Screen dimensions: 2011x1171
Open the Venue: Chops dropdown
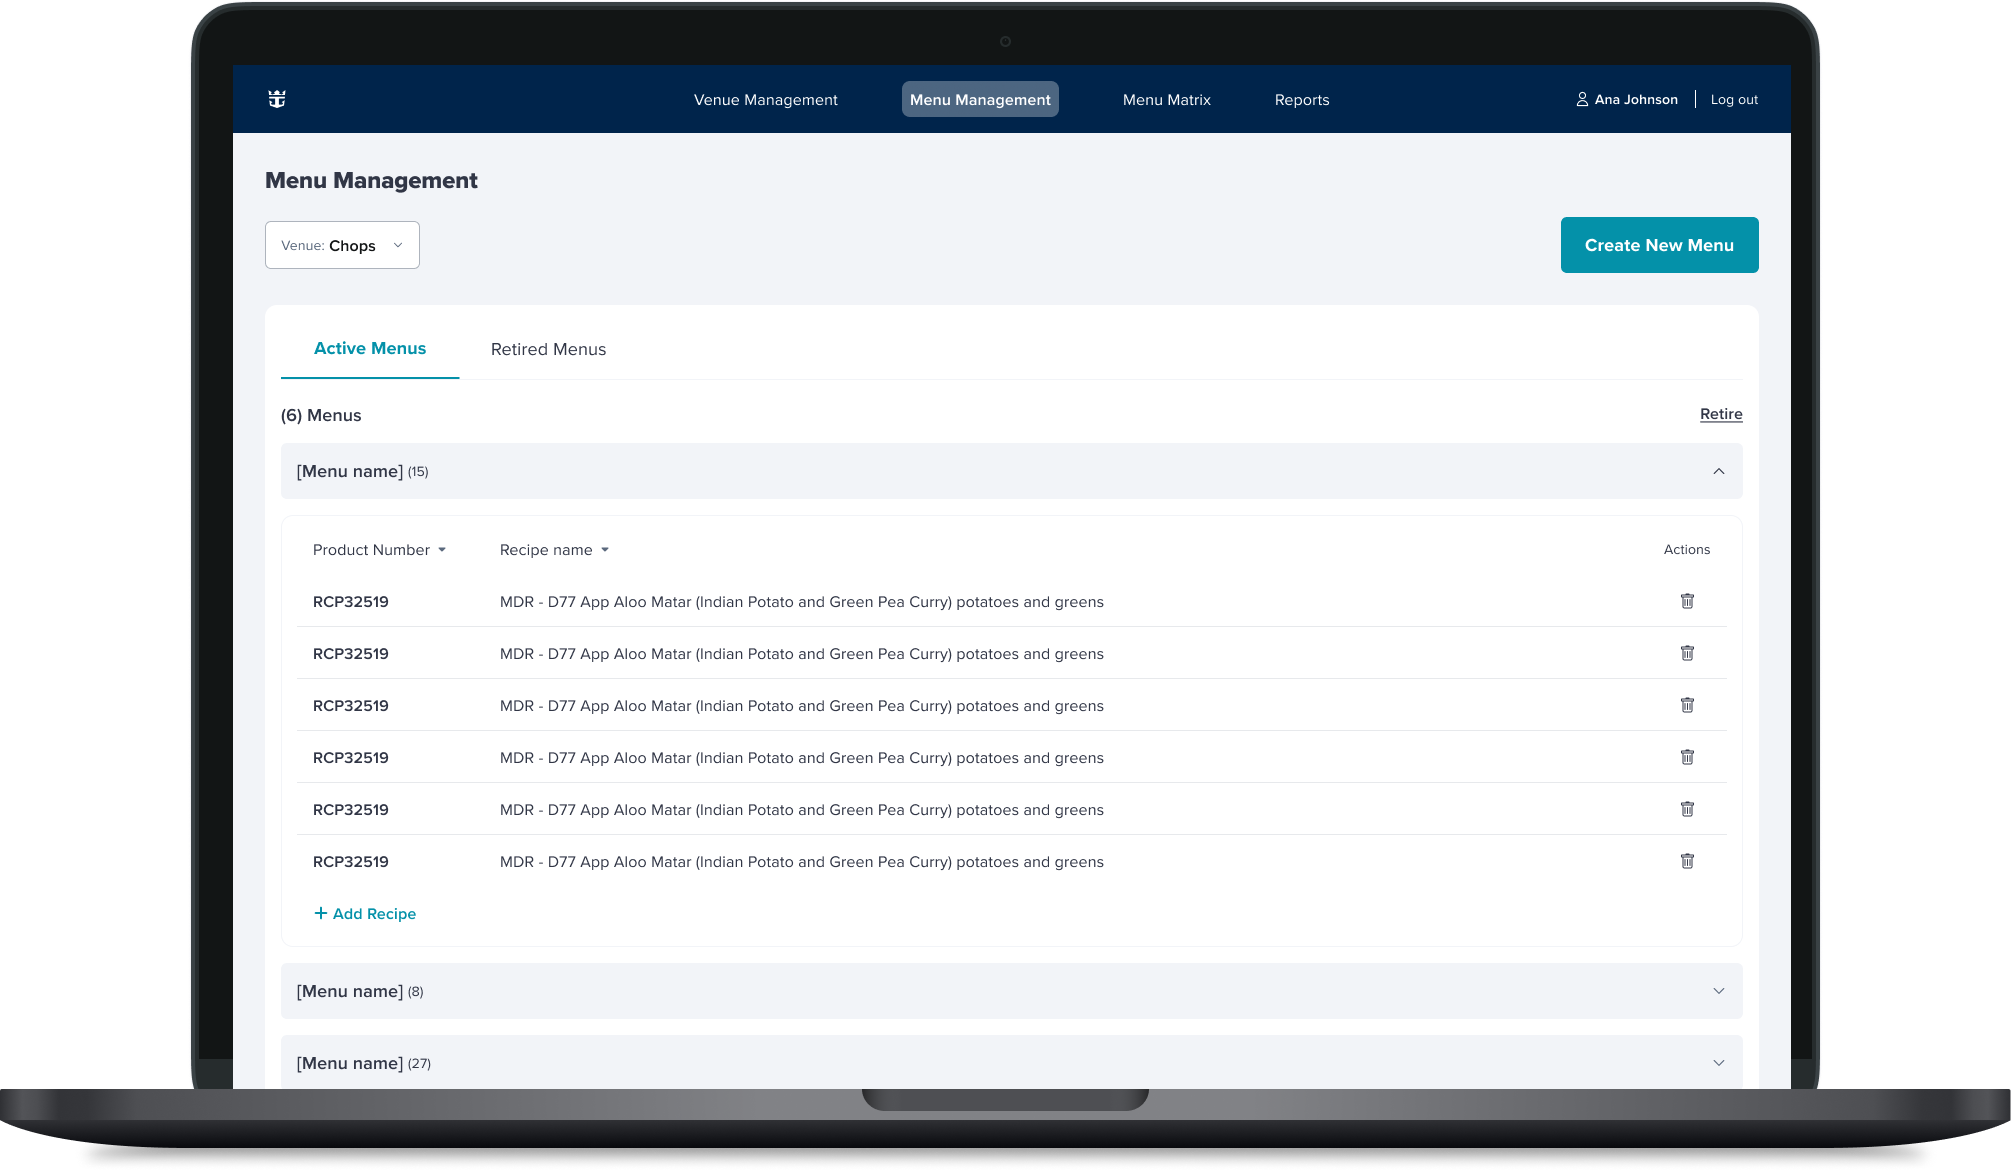coord(342,245)
